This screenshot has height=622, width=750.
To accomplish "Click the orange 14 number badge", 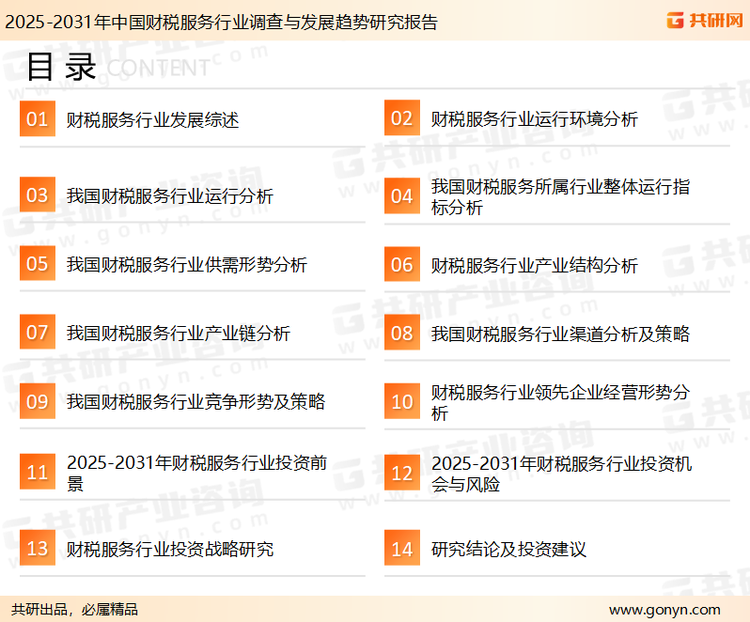I will pos(402,548).
